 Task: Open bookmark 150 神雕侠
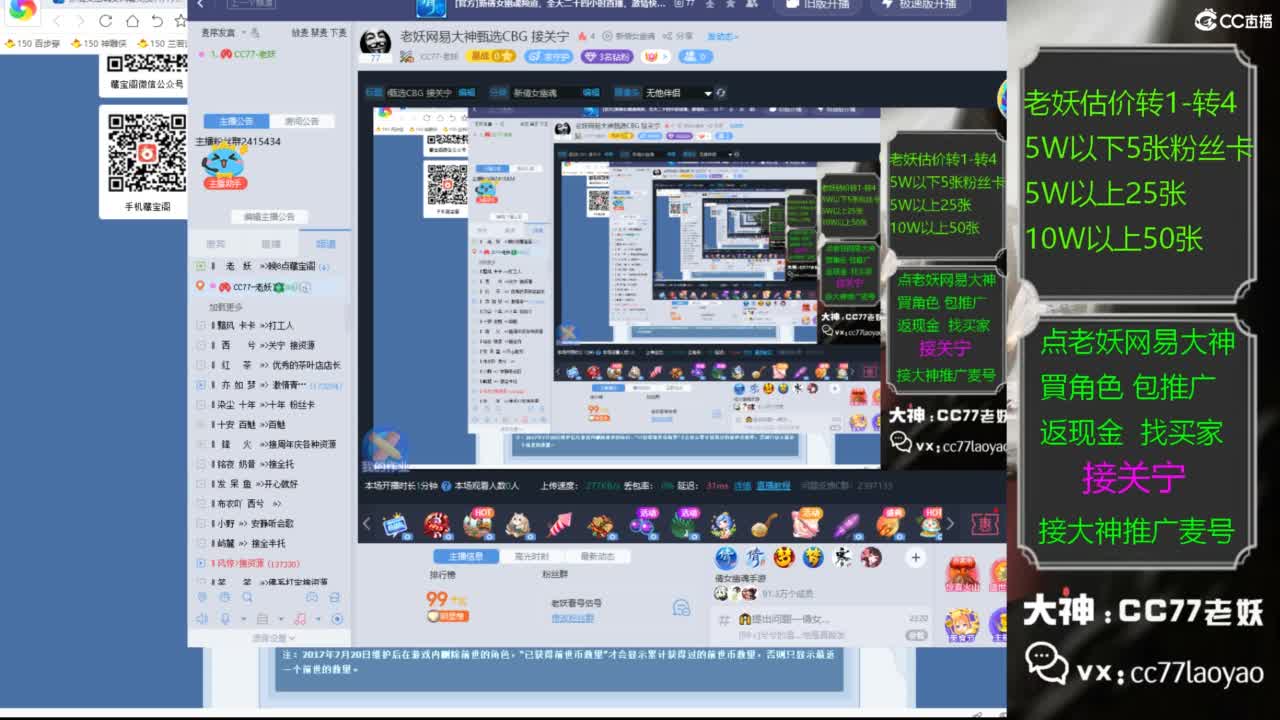pos(98,44)
